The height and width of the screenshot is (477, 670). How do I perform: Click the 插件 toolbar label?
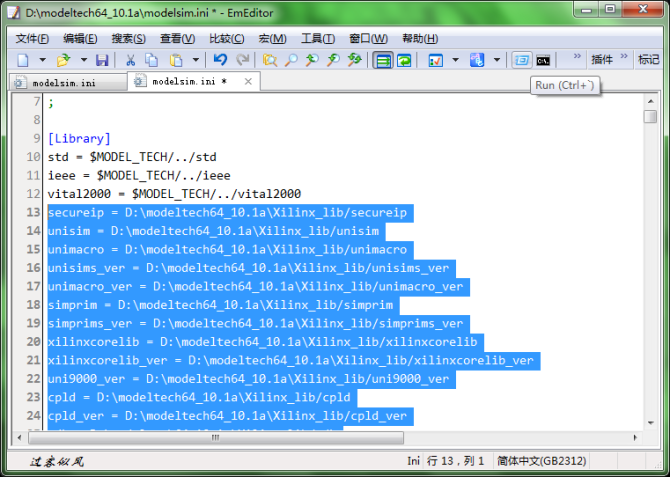pos(602,60)
